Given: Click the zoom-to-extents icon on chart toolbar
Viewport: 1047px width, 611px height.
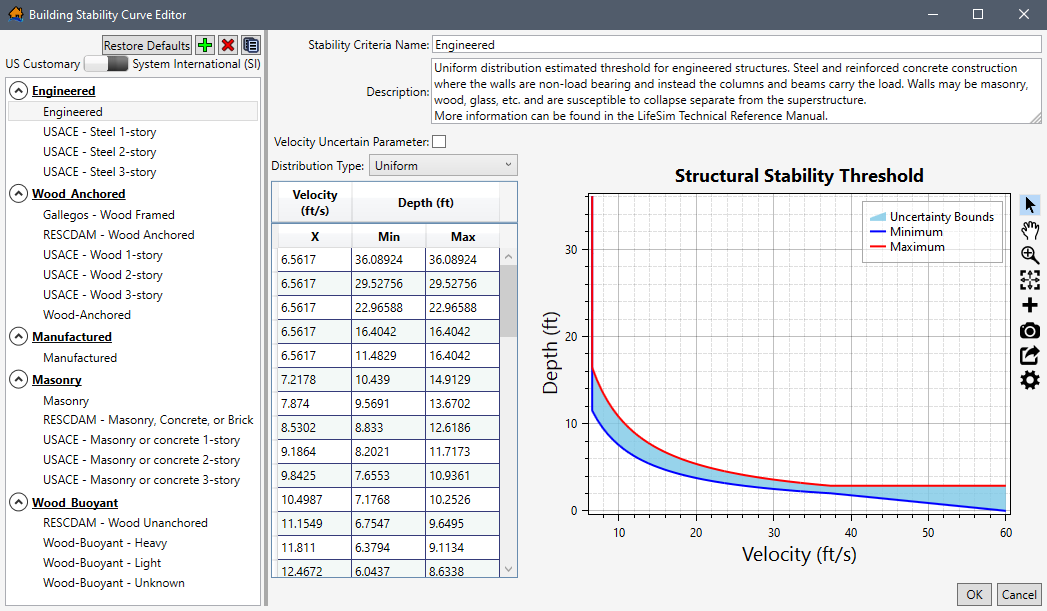Looking at the screenshot, I should [1030, 280].
